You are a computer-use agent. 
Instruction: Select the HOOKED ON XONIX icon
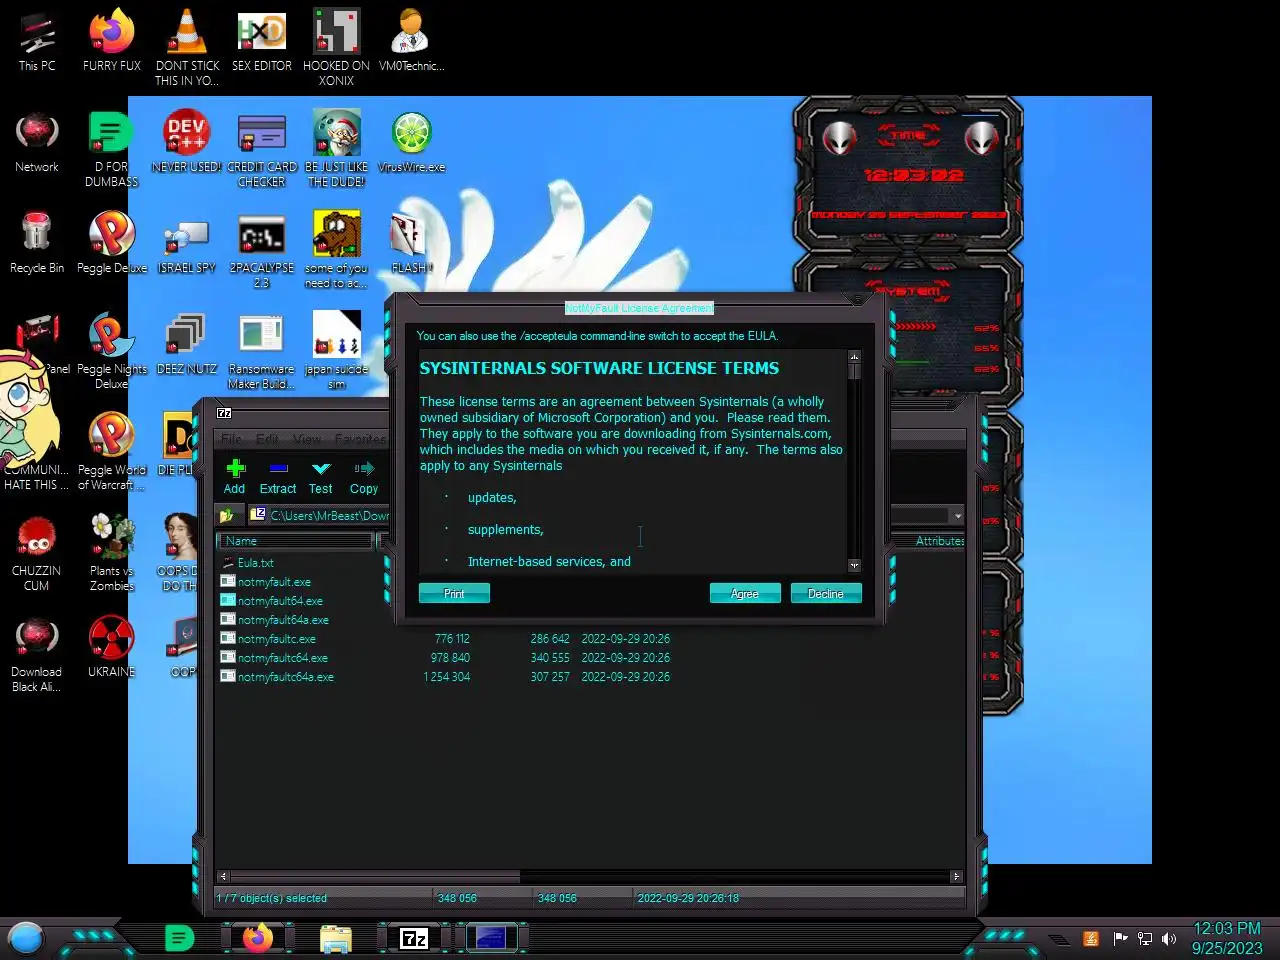pyautogui.click(x=337, y=48)
